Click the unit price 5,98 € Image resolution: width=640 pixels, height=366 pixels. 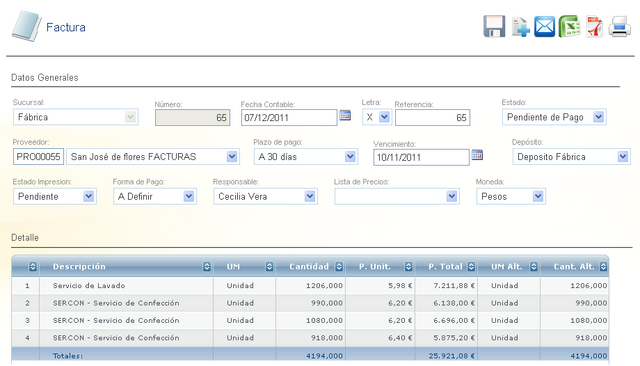(x=400, y=286)
